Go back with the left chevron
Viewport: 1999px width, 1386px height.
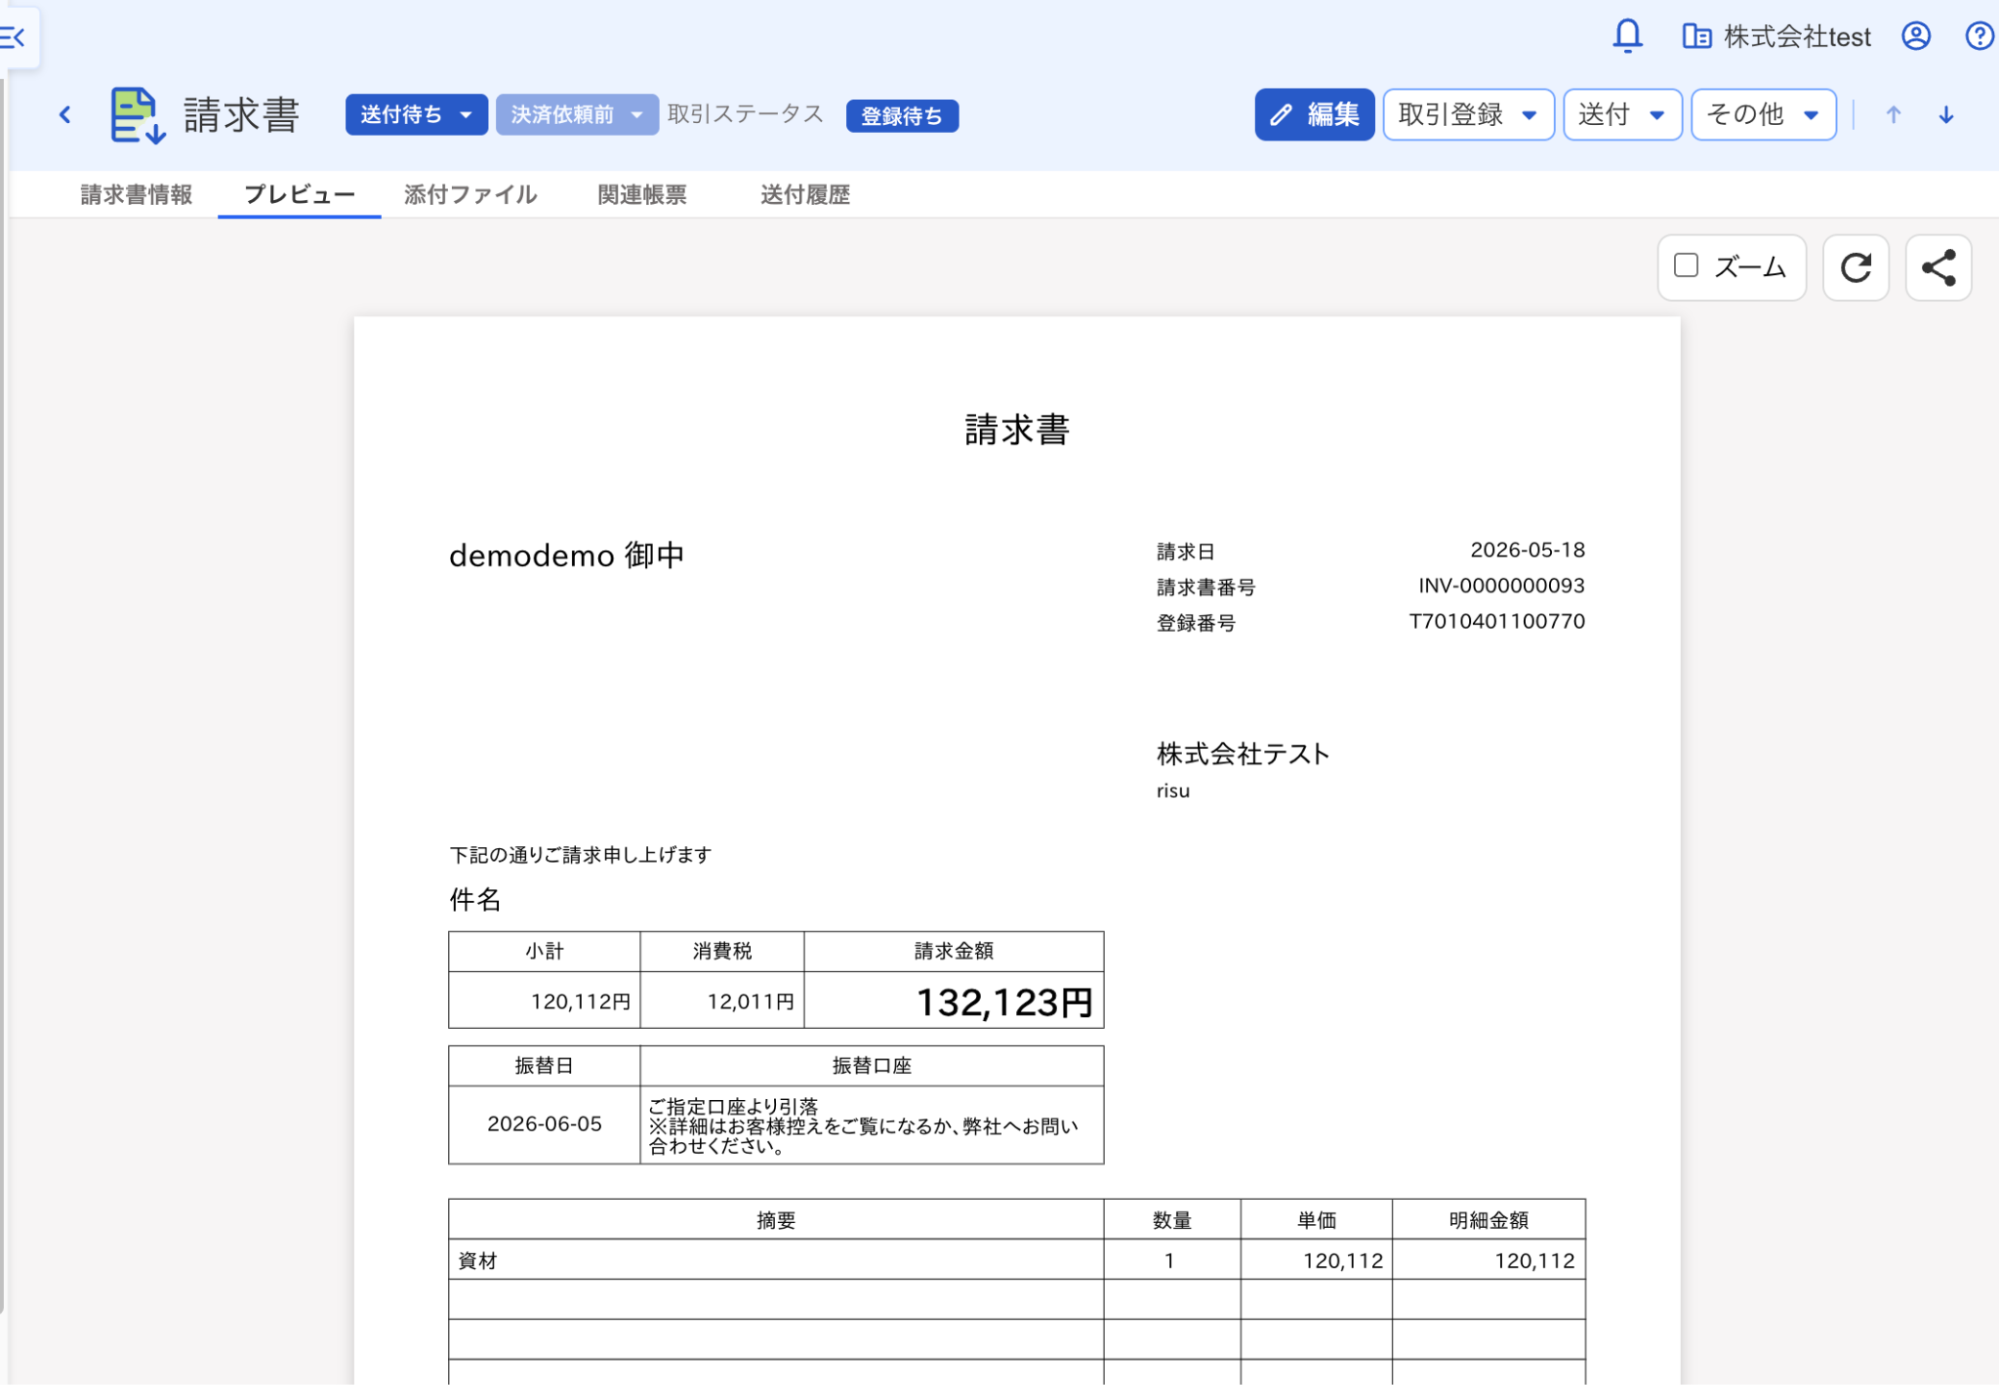[x=65, y=115]
